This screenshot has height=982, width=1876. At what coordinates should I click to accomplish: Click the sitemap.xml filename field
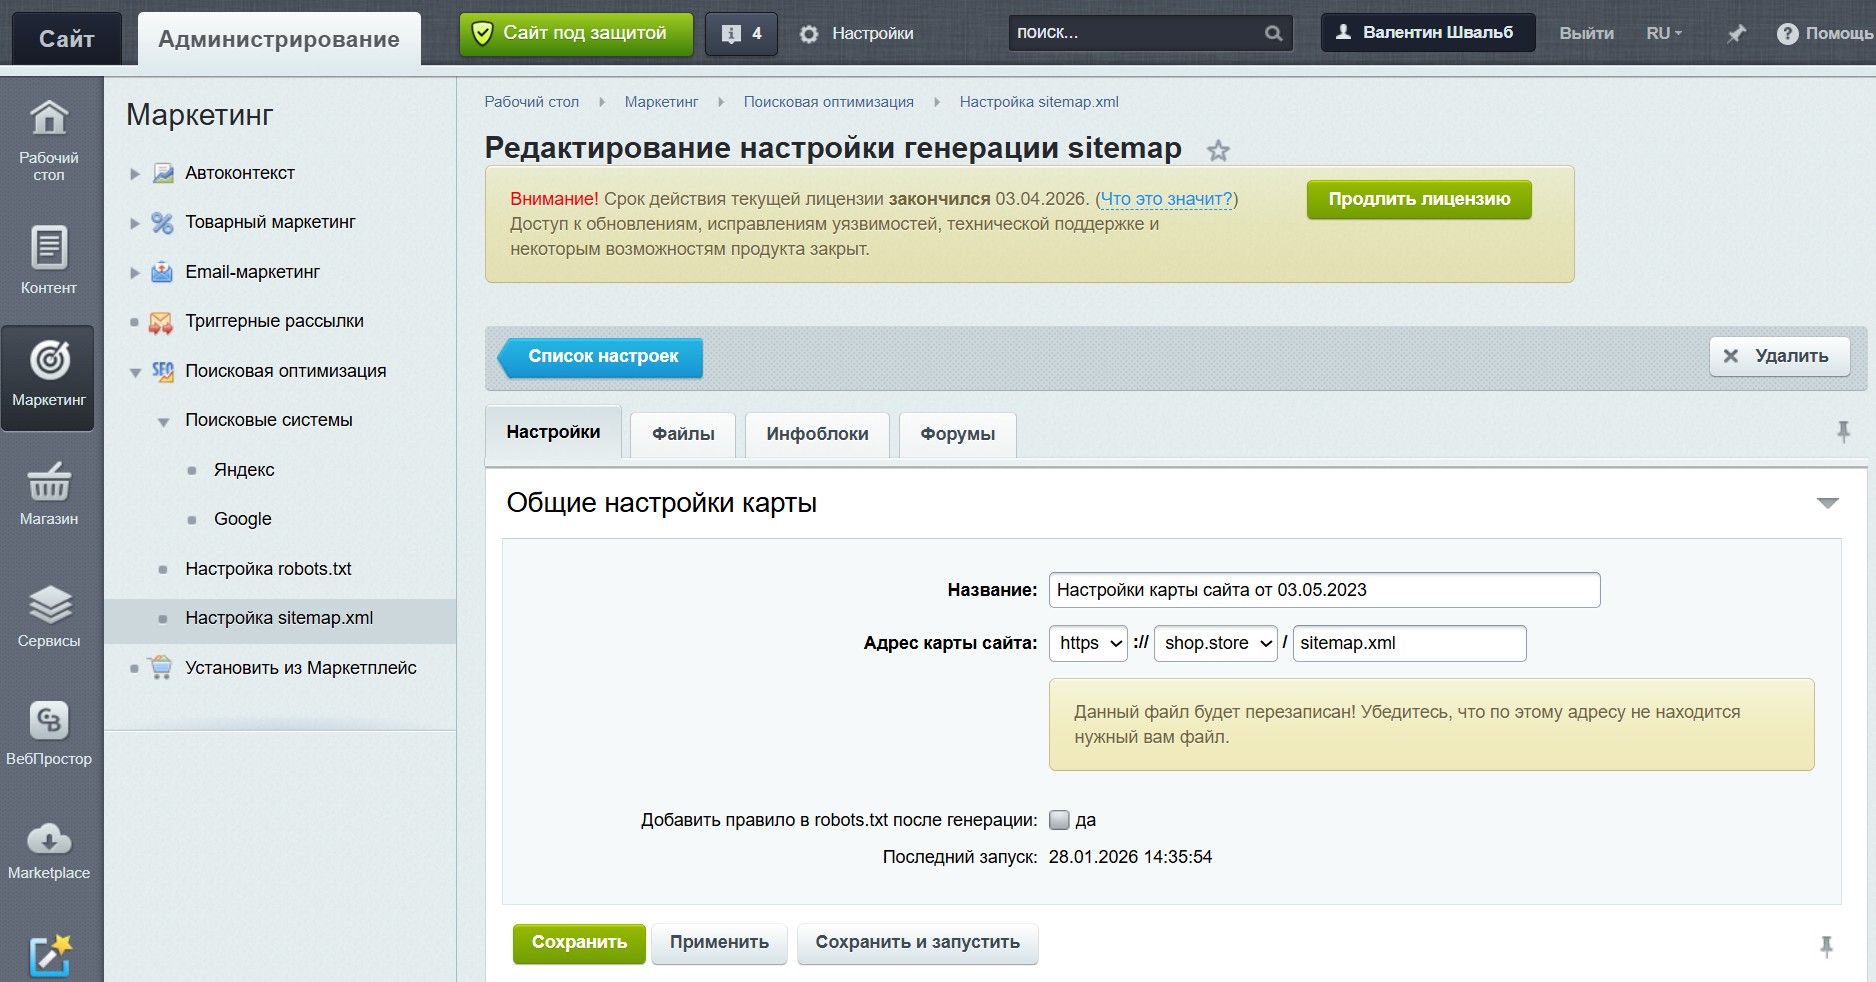[x=1409, y=643]
